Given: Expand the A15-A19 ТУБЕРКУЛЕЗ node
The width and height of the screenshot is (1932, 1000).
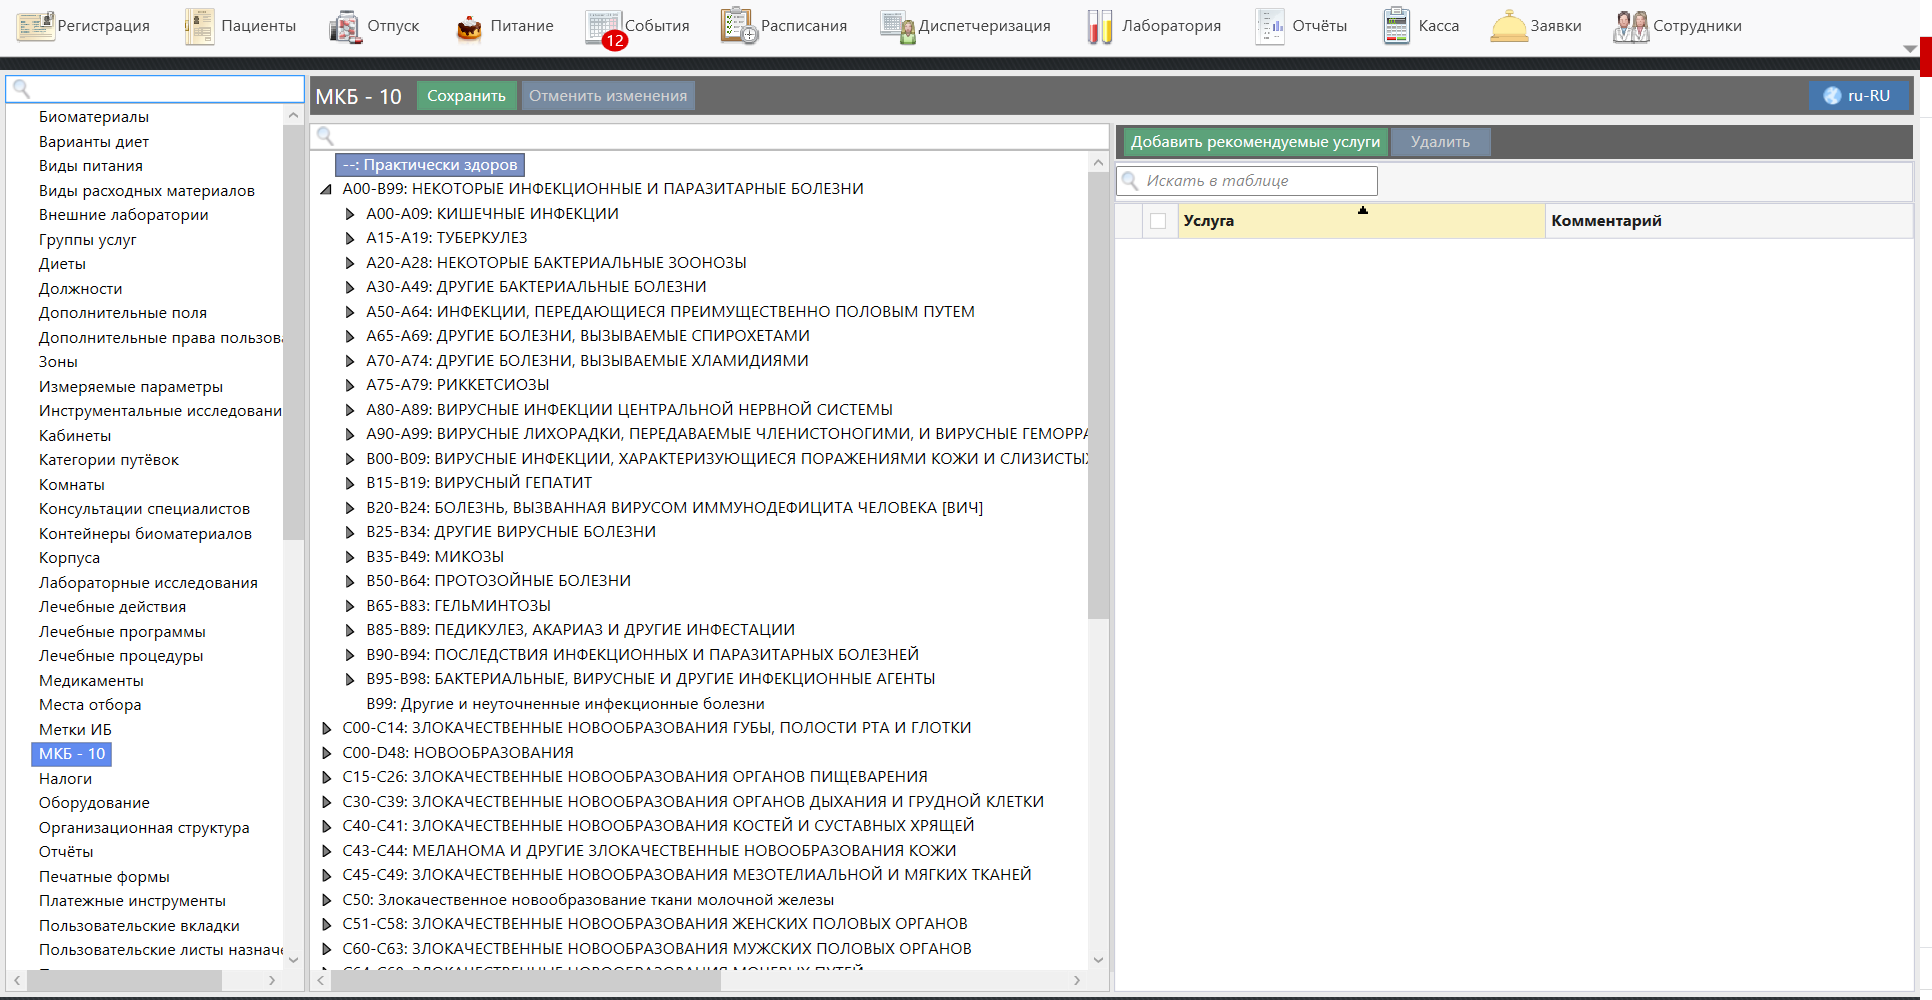Looking at the screenshot, I should tap(350, 238).
